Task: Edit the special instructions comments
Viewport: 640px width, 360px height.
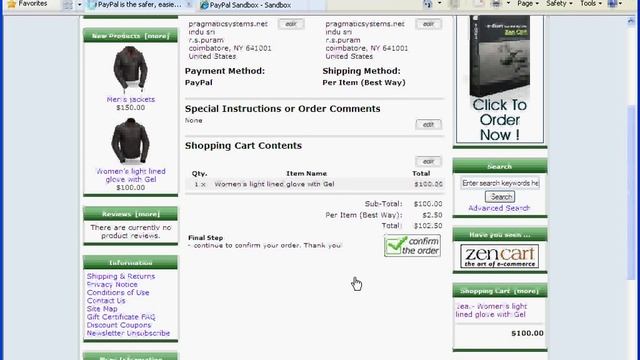Action: (428, 124)
